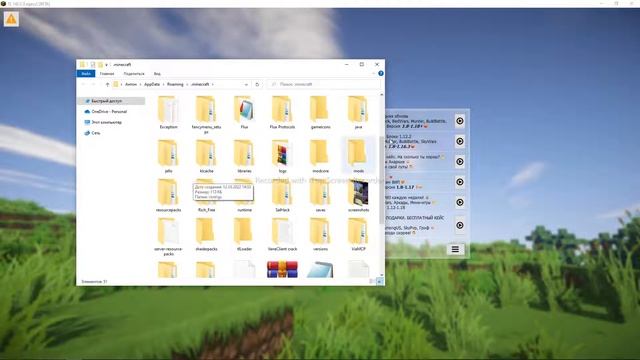
Task: Click the Explorer vertical scrollbar
Action: point(382,180)
